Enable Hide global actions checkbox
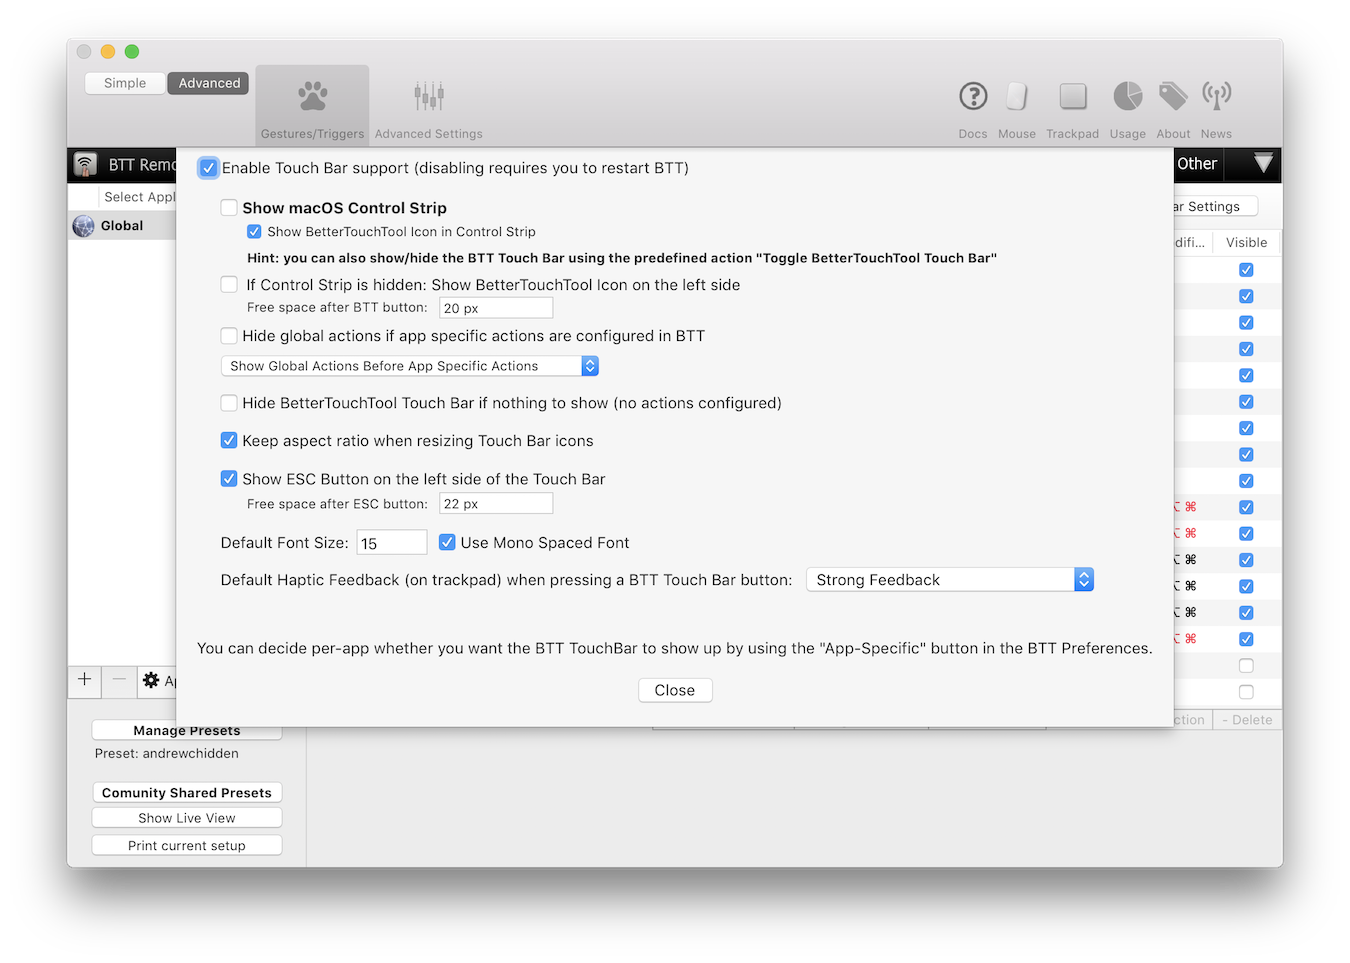Image resolution: width=1350 pixels, height=963 pixels. (x=229, y=336)
